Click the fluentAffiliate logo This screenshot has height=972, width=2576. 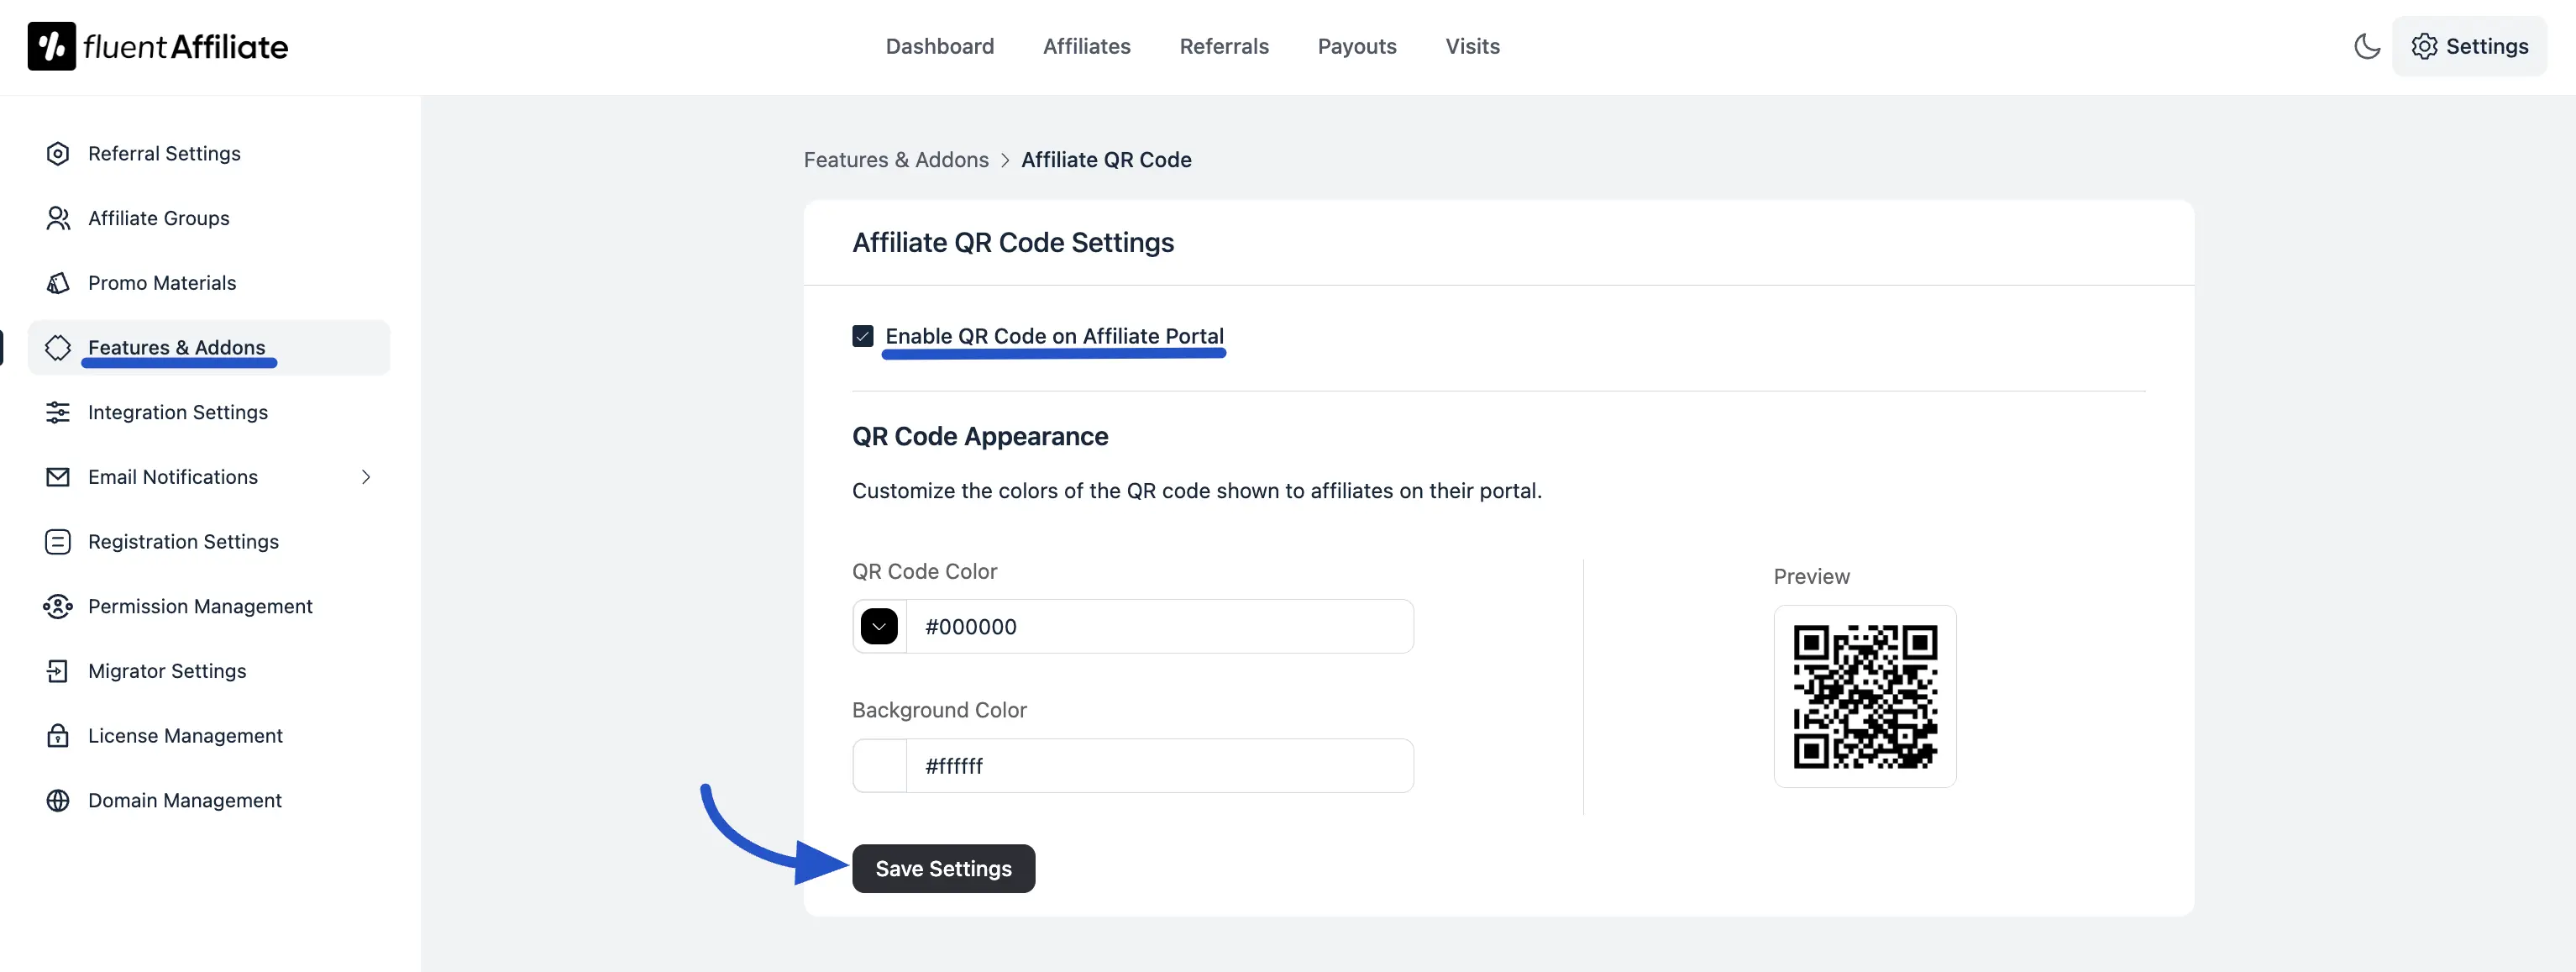tap(157, 45)
